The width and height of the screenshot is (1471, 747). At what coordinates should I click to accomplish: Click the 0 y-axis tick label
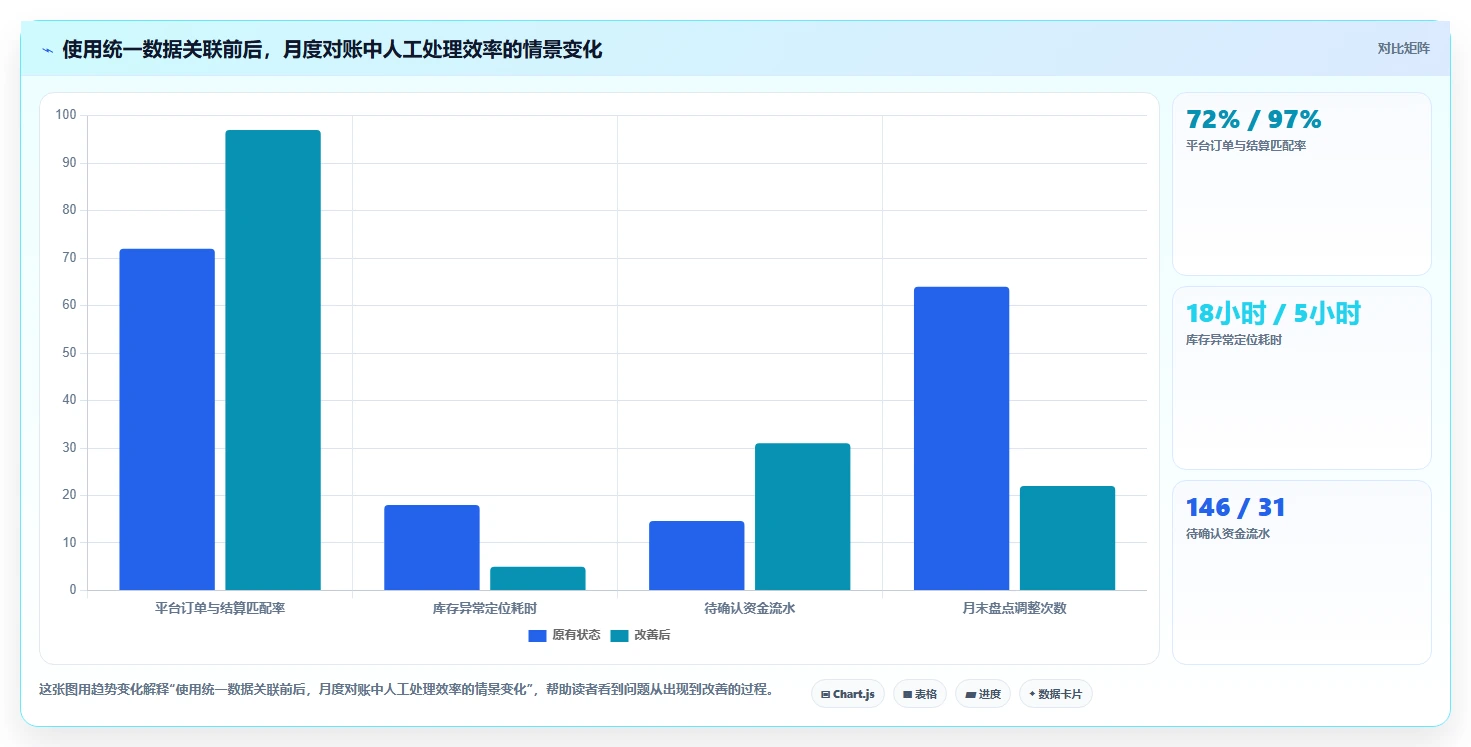pos(73,590)
